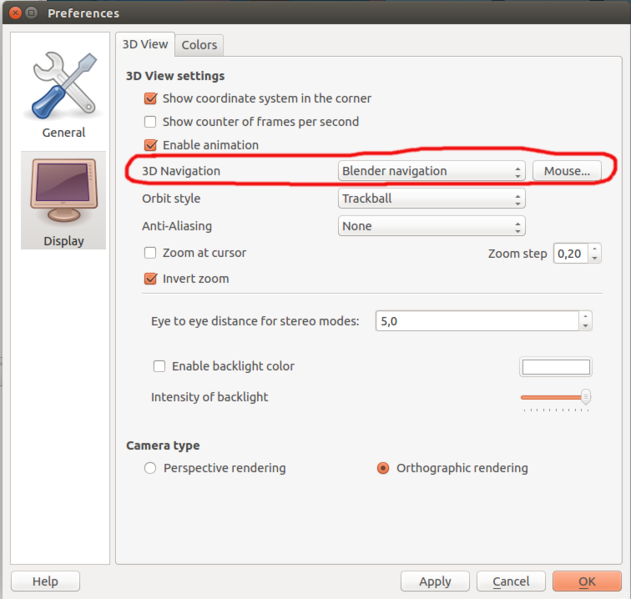Click the Zoom step spinner arrows
The image size is (631, 599).
pyautogui.click(x=595, y=254)
